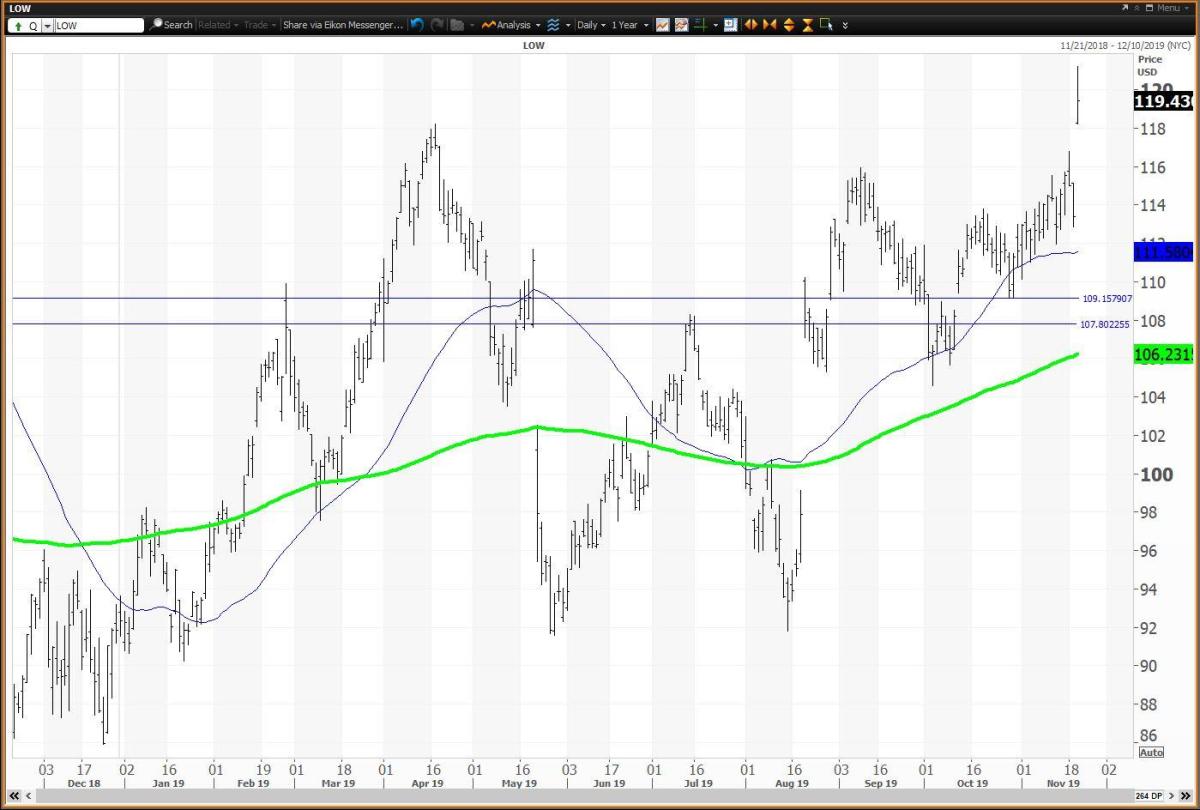Click the horizontal compress arrows icon
The height and width of the screenshot is (810, 1200).
click(x=770, y=25)
